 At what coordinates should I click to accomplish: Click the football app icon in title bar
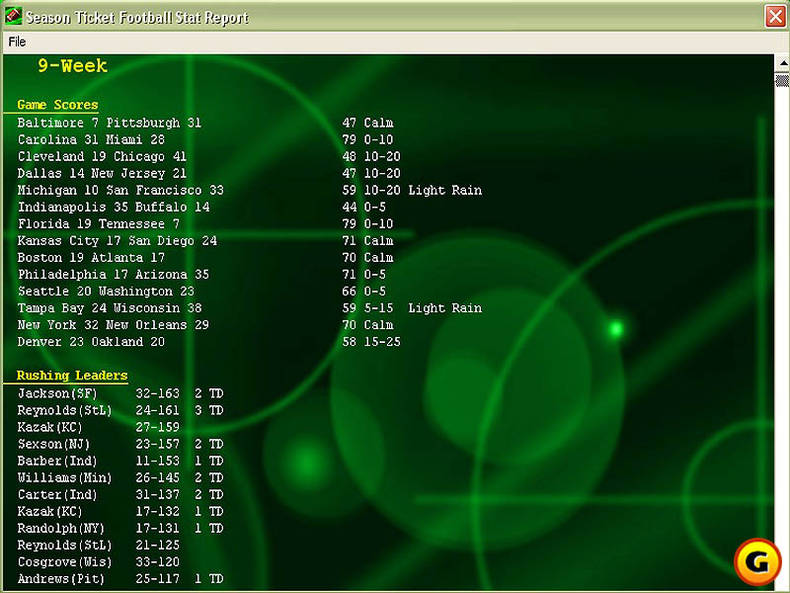pos(12,16)
